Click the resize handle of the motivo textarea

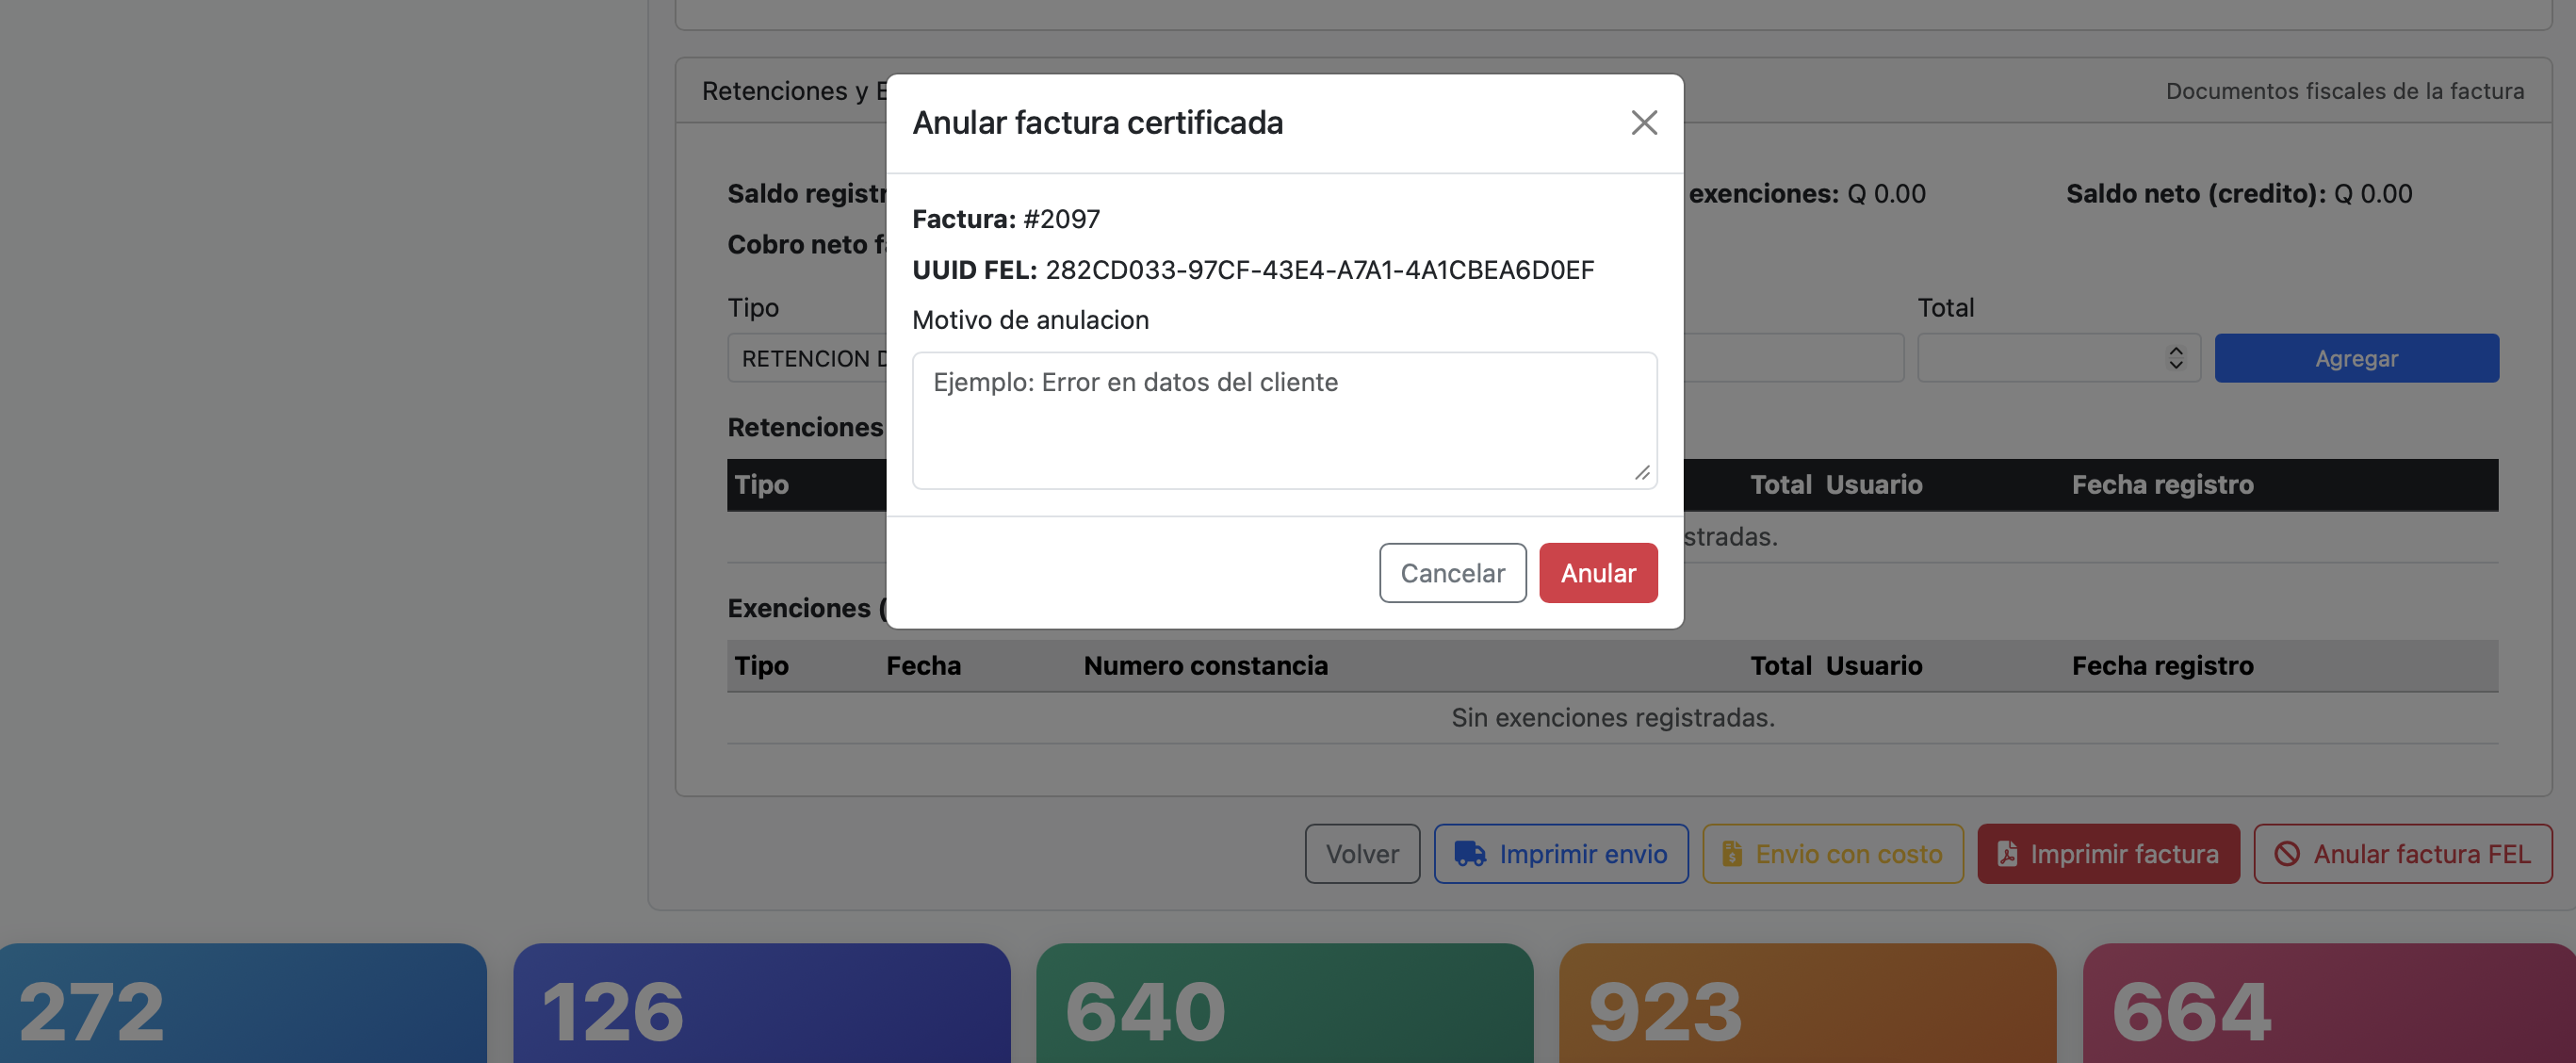pos(1644,473)
